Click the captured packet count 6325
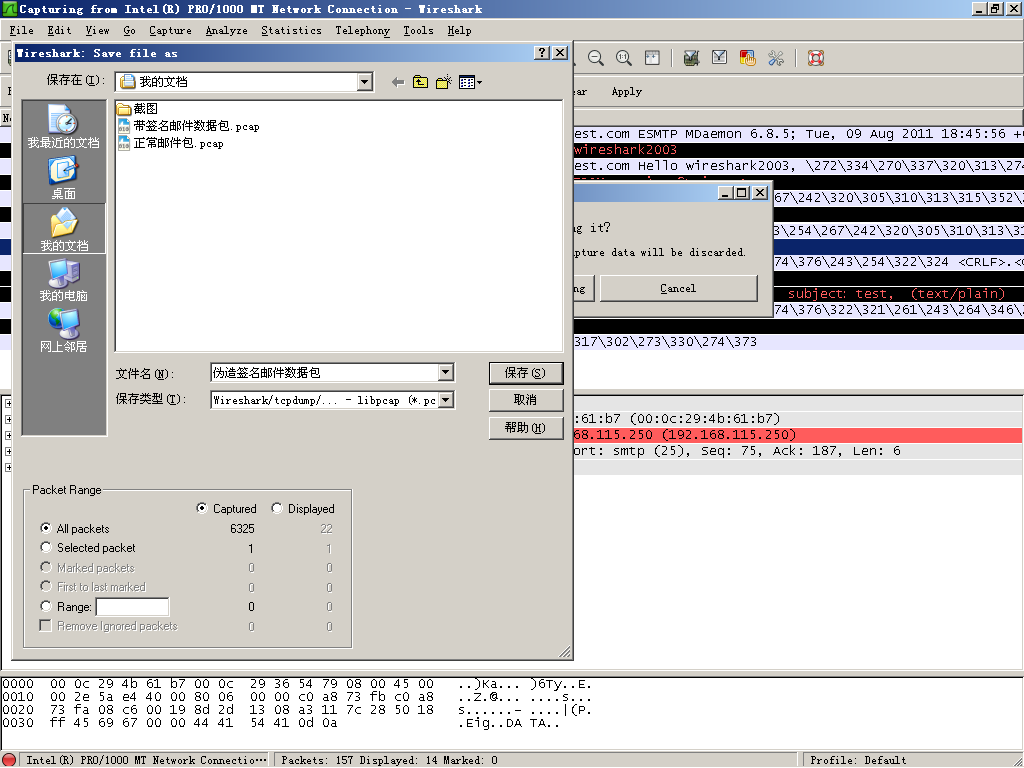The height and width of the screenshot is (768, 1024). click(242, 528)
